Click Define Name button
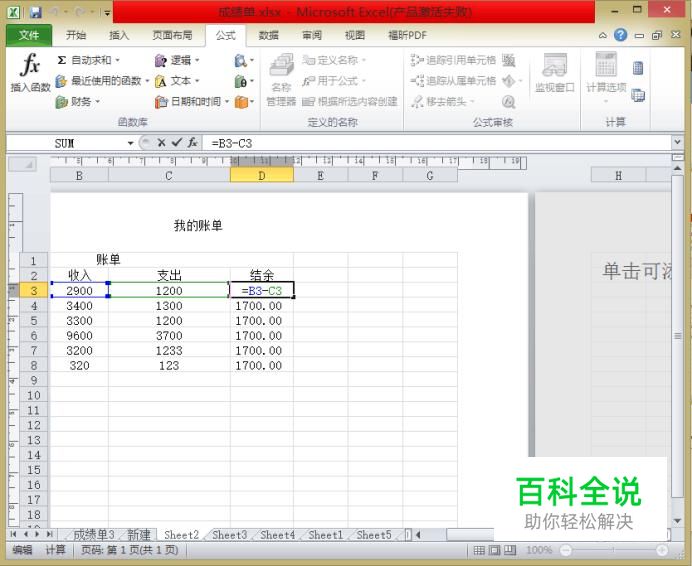This screenshot has height=566, width=692. 334,60
